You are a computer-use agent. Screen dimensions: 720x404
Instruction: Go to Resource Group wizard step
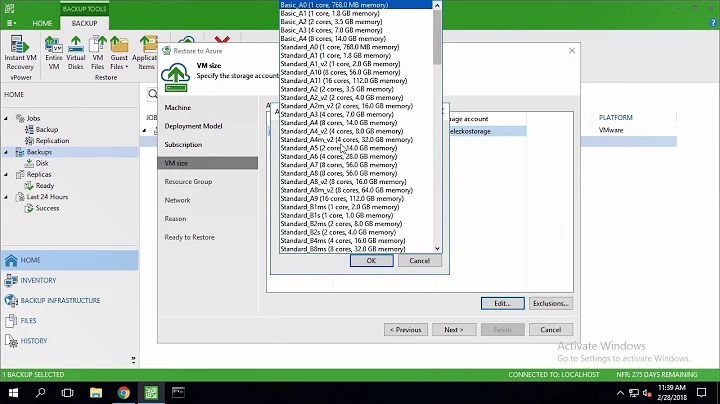[x=188, y=182]
